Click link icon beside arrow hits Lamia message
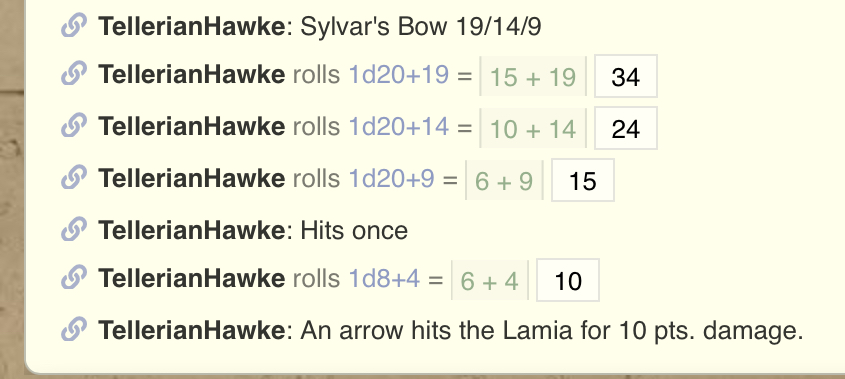This screenshot has height=379, width=845. click(x=74, y=329)
